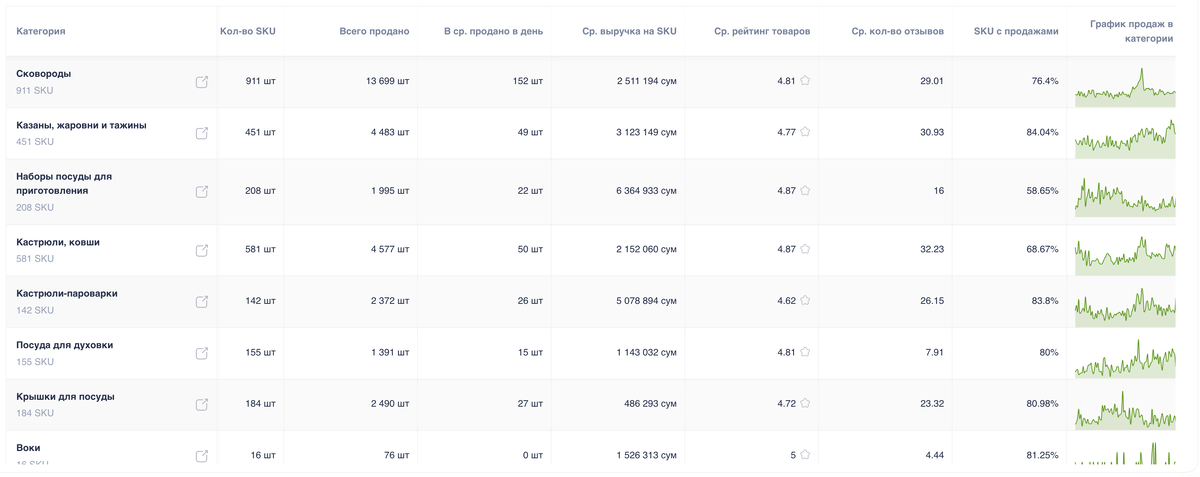The image size is (1200, 477).
Task: Open Кастрюли, ковши in new window icon
Action: [x=202, y=250]
